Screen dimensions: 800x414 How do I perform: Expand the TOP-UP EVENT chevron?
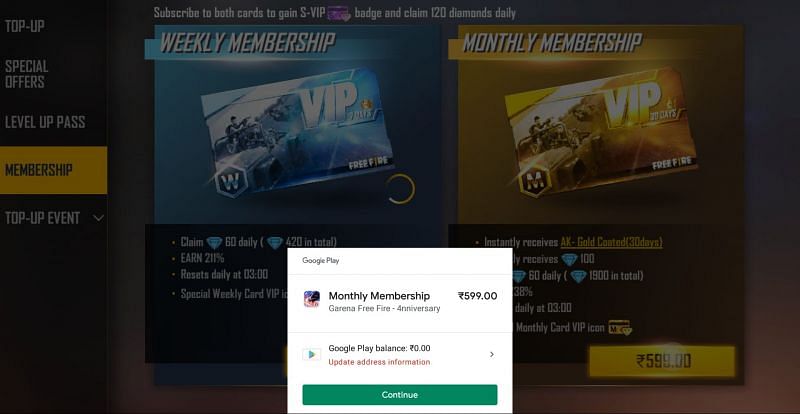(98, 218)
